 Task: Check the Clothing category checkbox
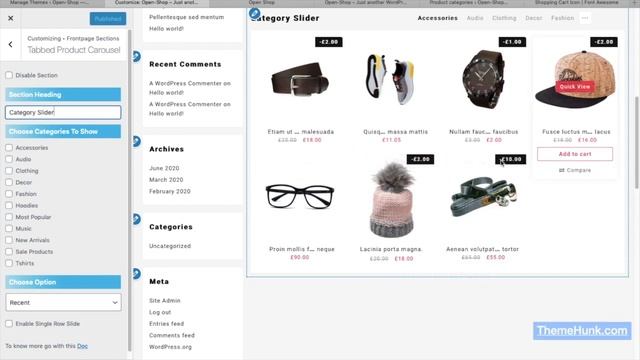9,171
